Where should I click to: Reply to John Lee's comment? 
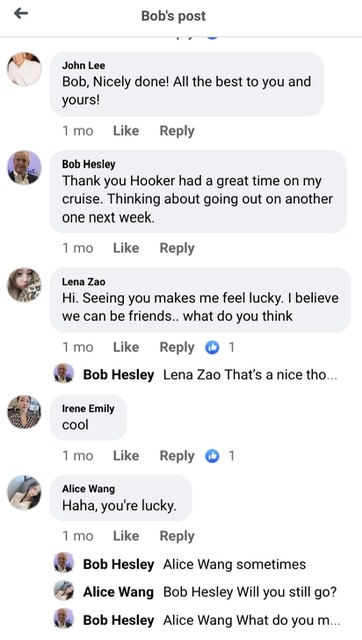[x=177, y=131]
